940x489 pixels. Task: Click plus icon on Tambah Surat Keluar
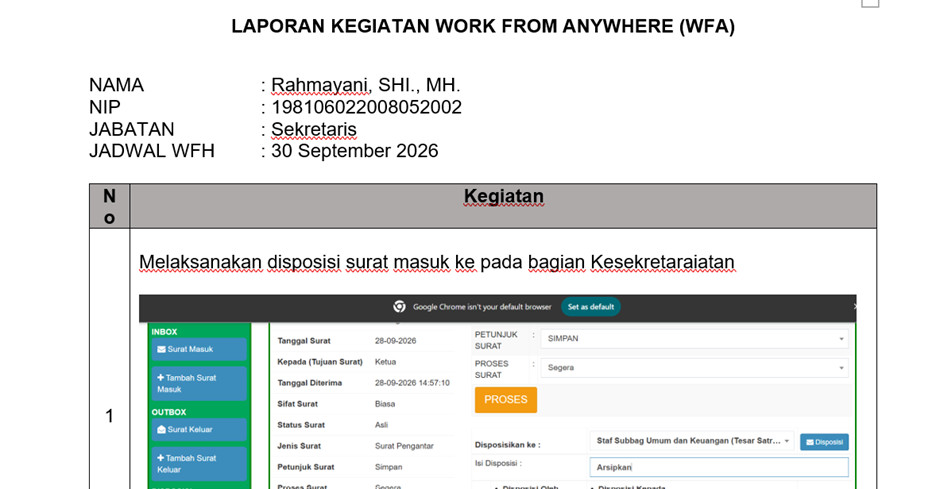[x=160, y=458]
